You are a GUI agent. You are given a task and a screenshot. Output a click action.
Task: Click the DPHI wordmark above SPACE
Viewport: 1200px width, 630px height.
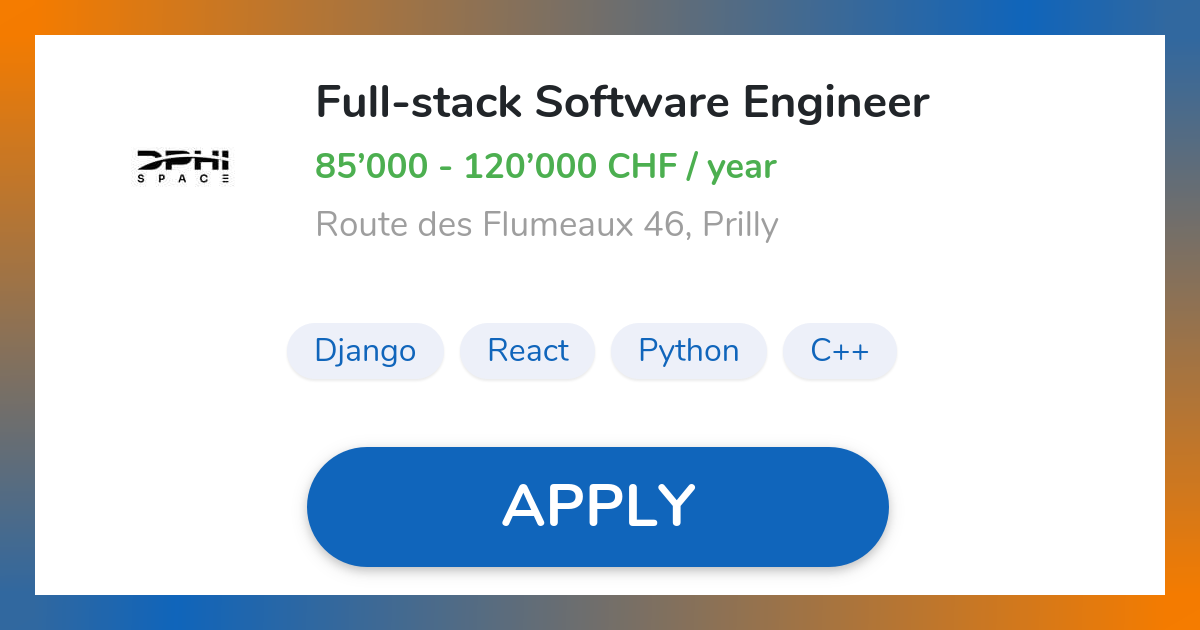point(183,160)
